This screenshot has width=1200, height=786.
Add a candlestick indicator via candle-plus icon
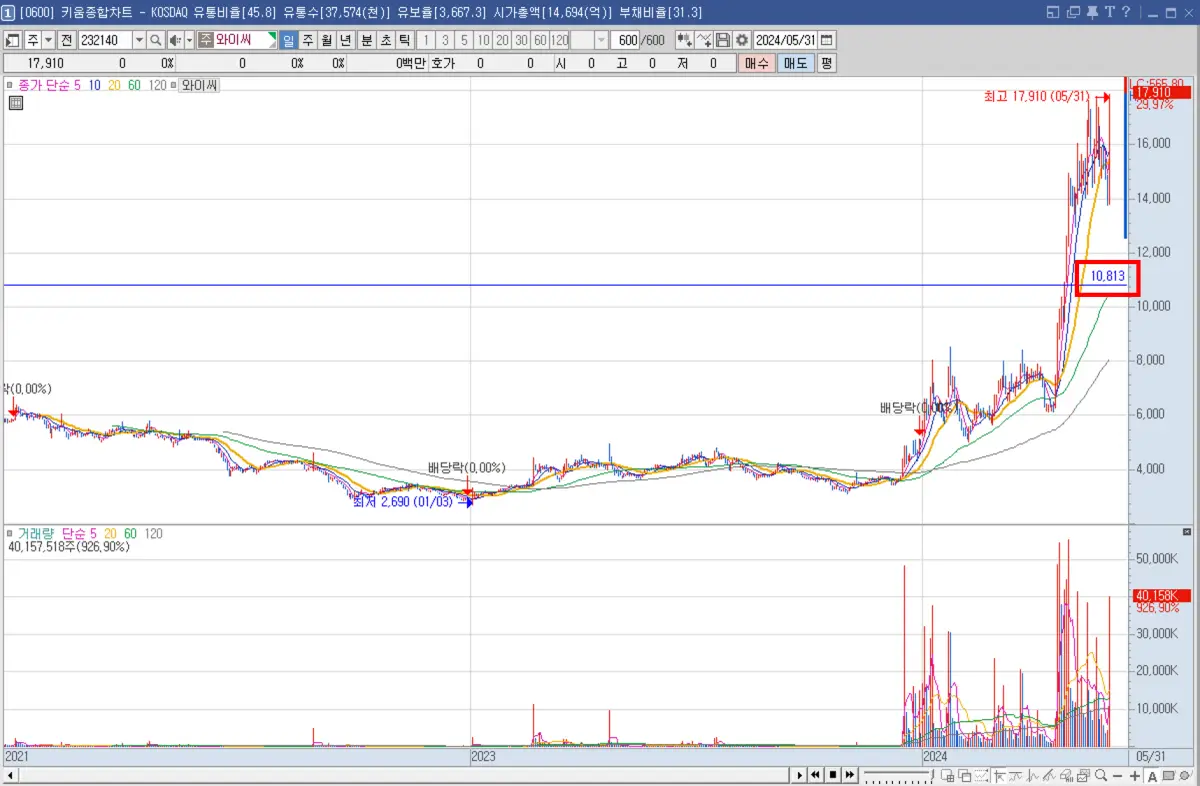(684, 40)
